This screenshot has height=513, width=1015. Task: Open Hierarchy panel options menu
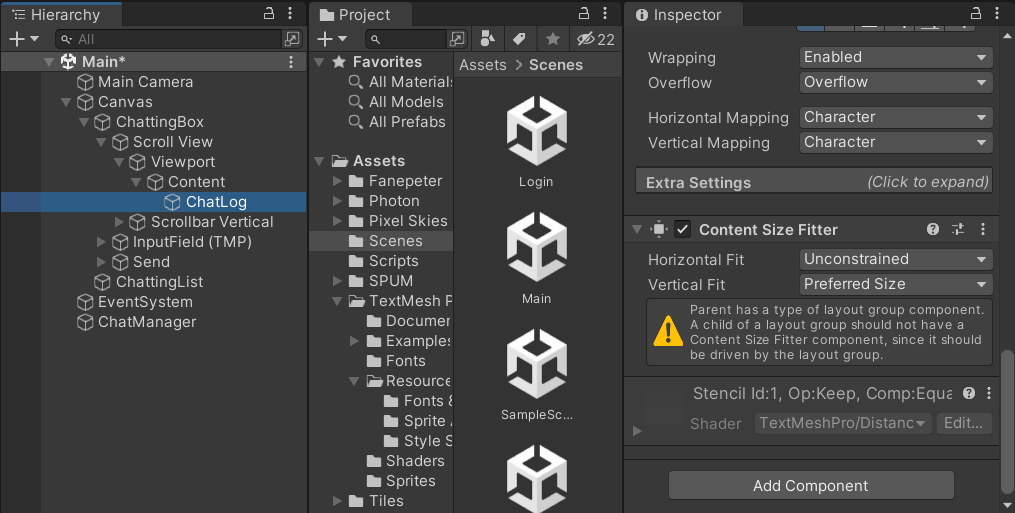pyautogui.click(x=290, y=14)
